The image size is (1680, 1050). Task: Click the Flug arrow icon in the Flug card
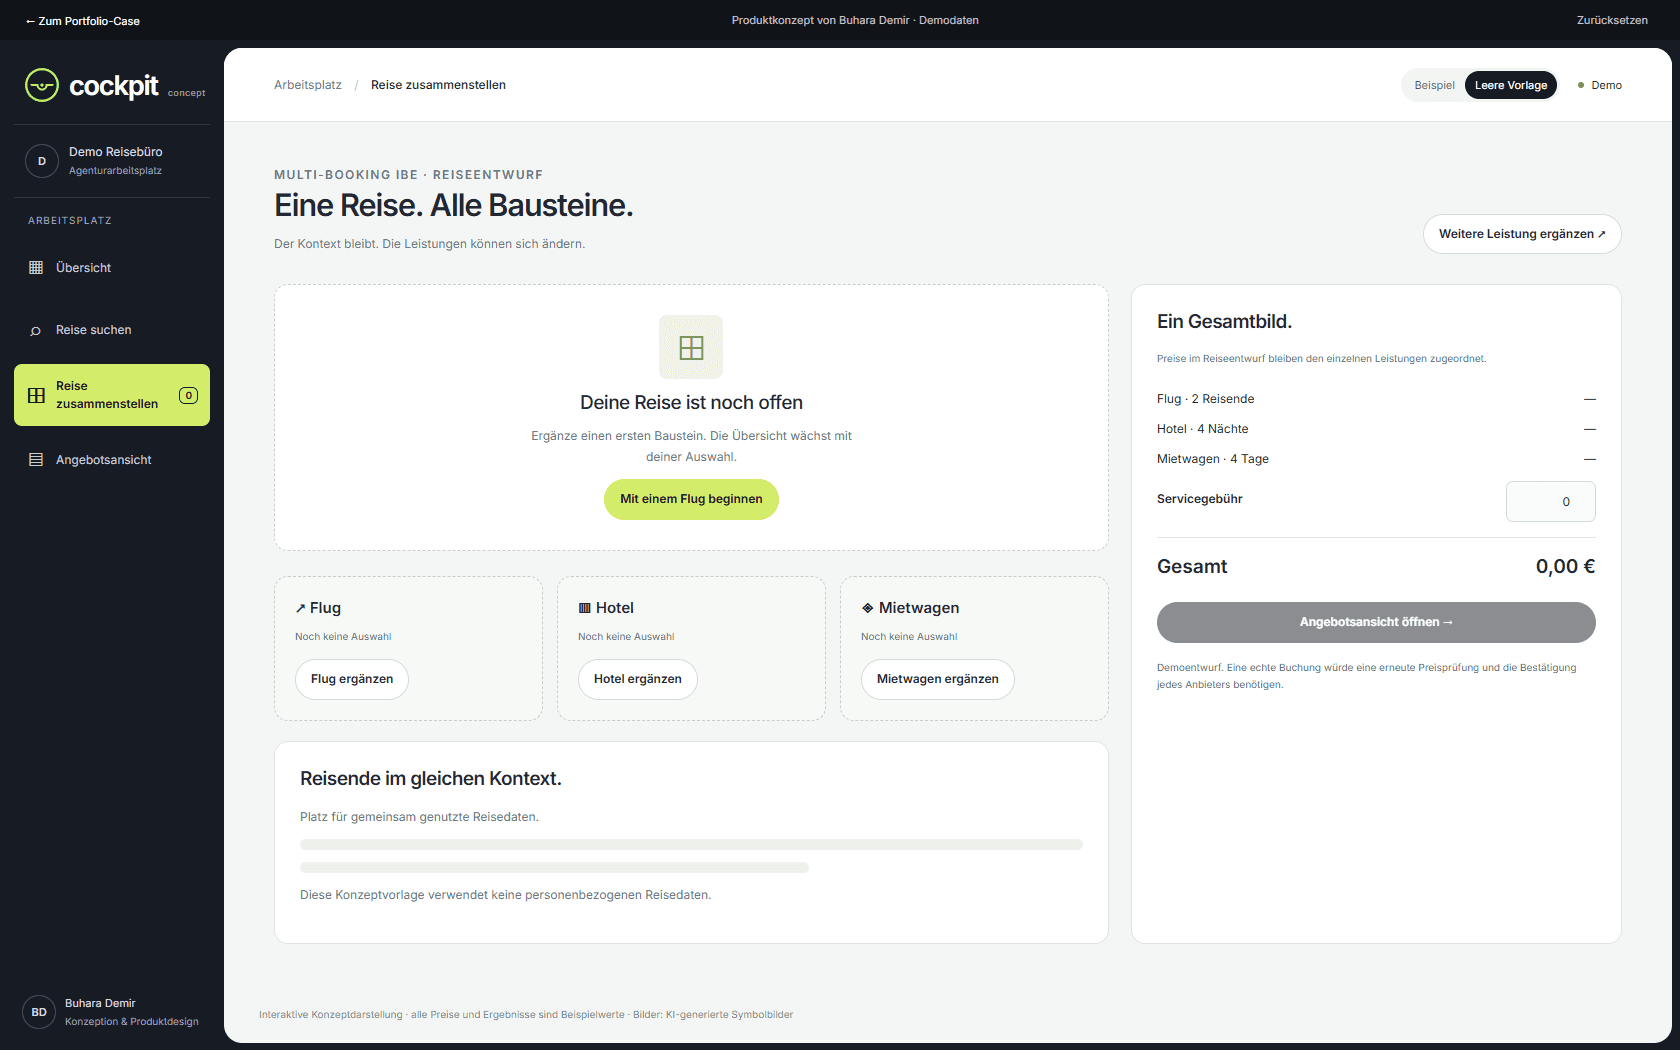pos(300,608)
